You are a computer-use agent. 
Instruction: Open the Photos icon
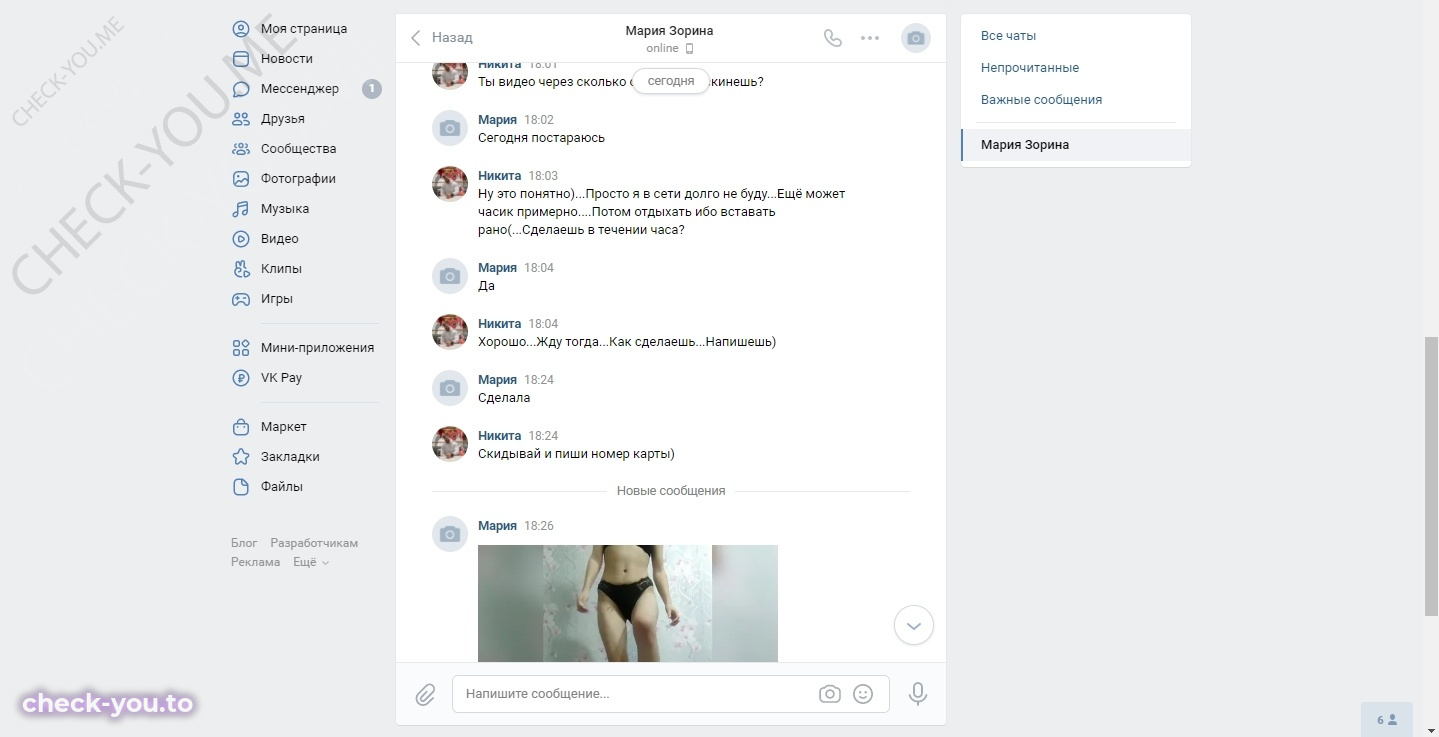(241, 179)
